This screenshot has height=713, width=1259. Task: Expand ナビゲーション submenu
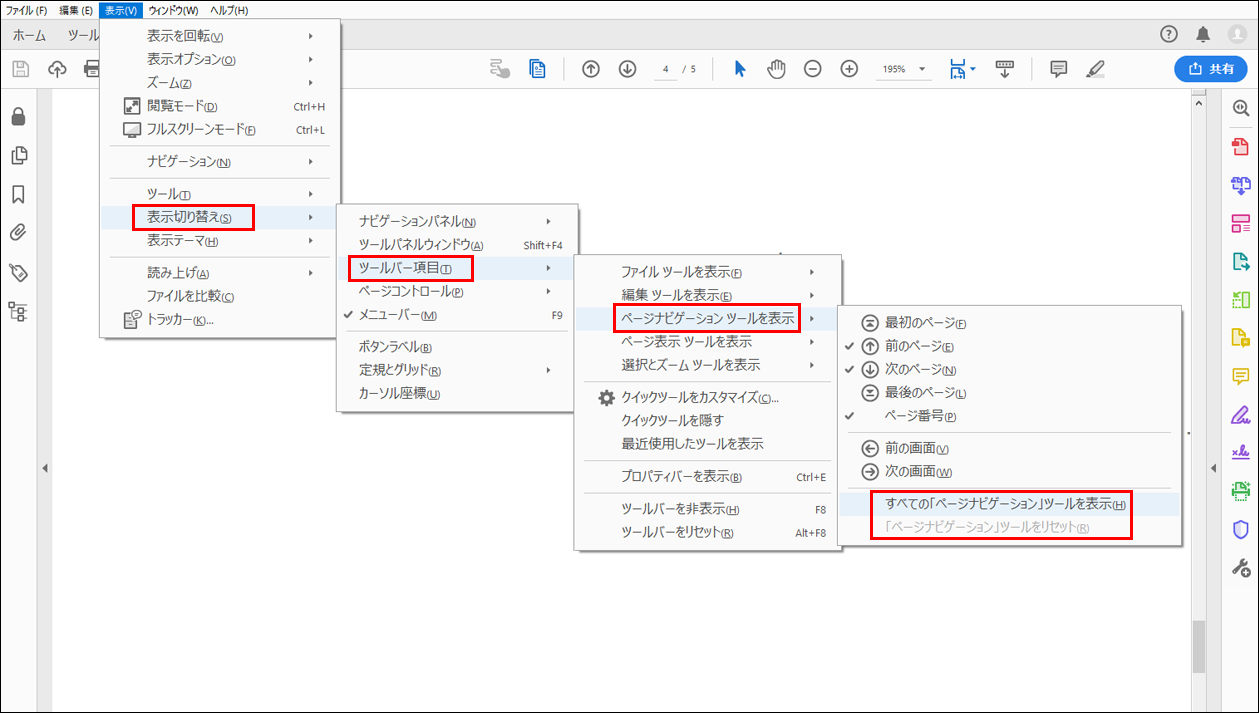(220, 162)
